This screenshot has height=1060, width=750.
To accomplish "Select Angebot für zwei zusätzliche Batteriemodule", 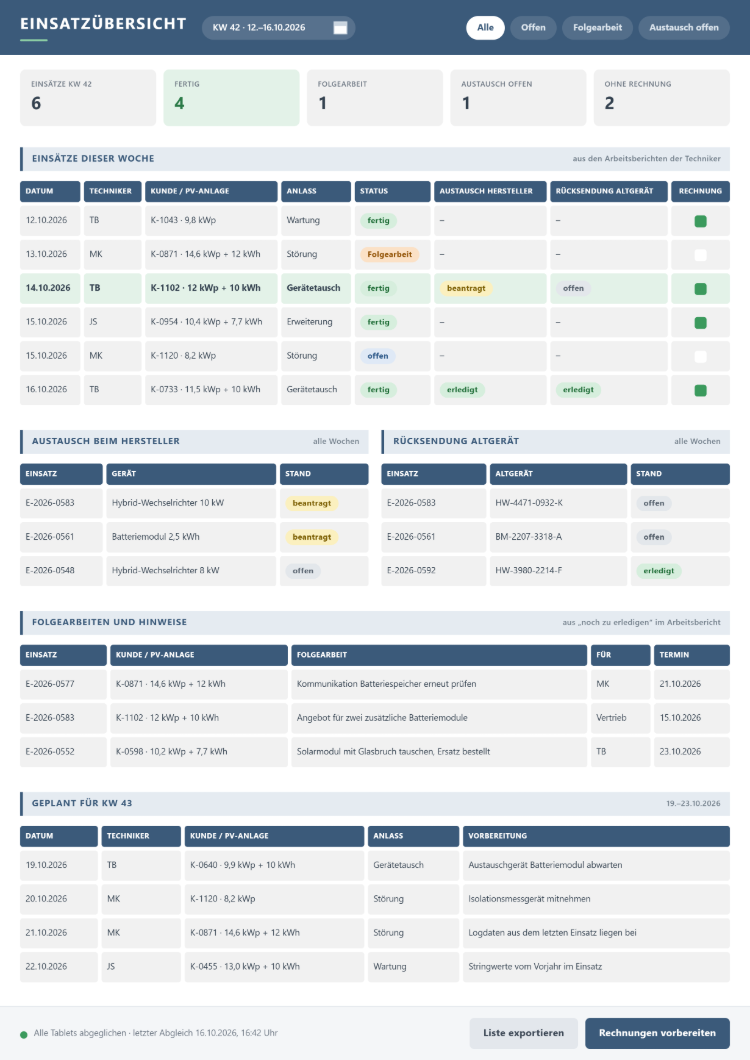I will coord(439,718).
